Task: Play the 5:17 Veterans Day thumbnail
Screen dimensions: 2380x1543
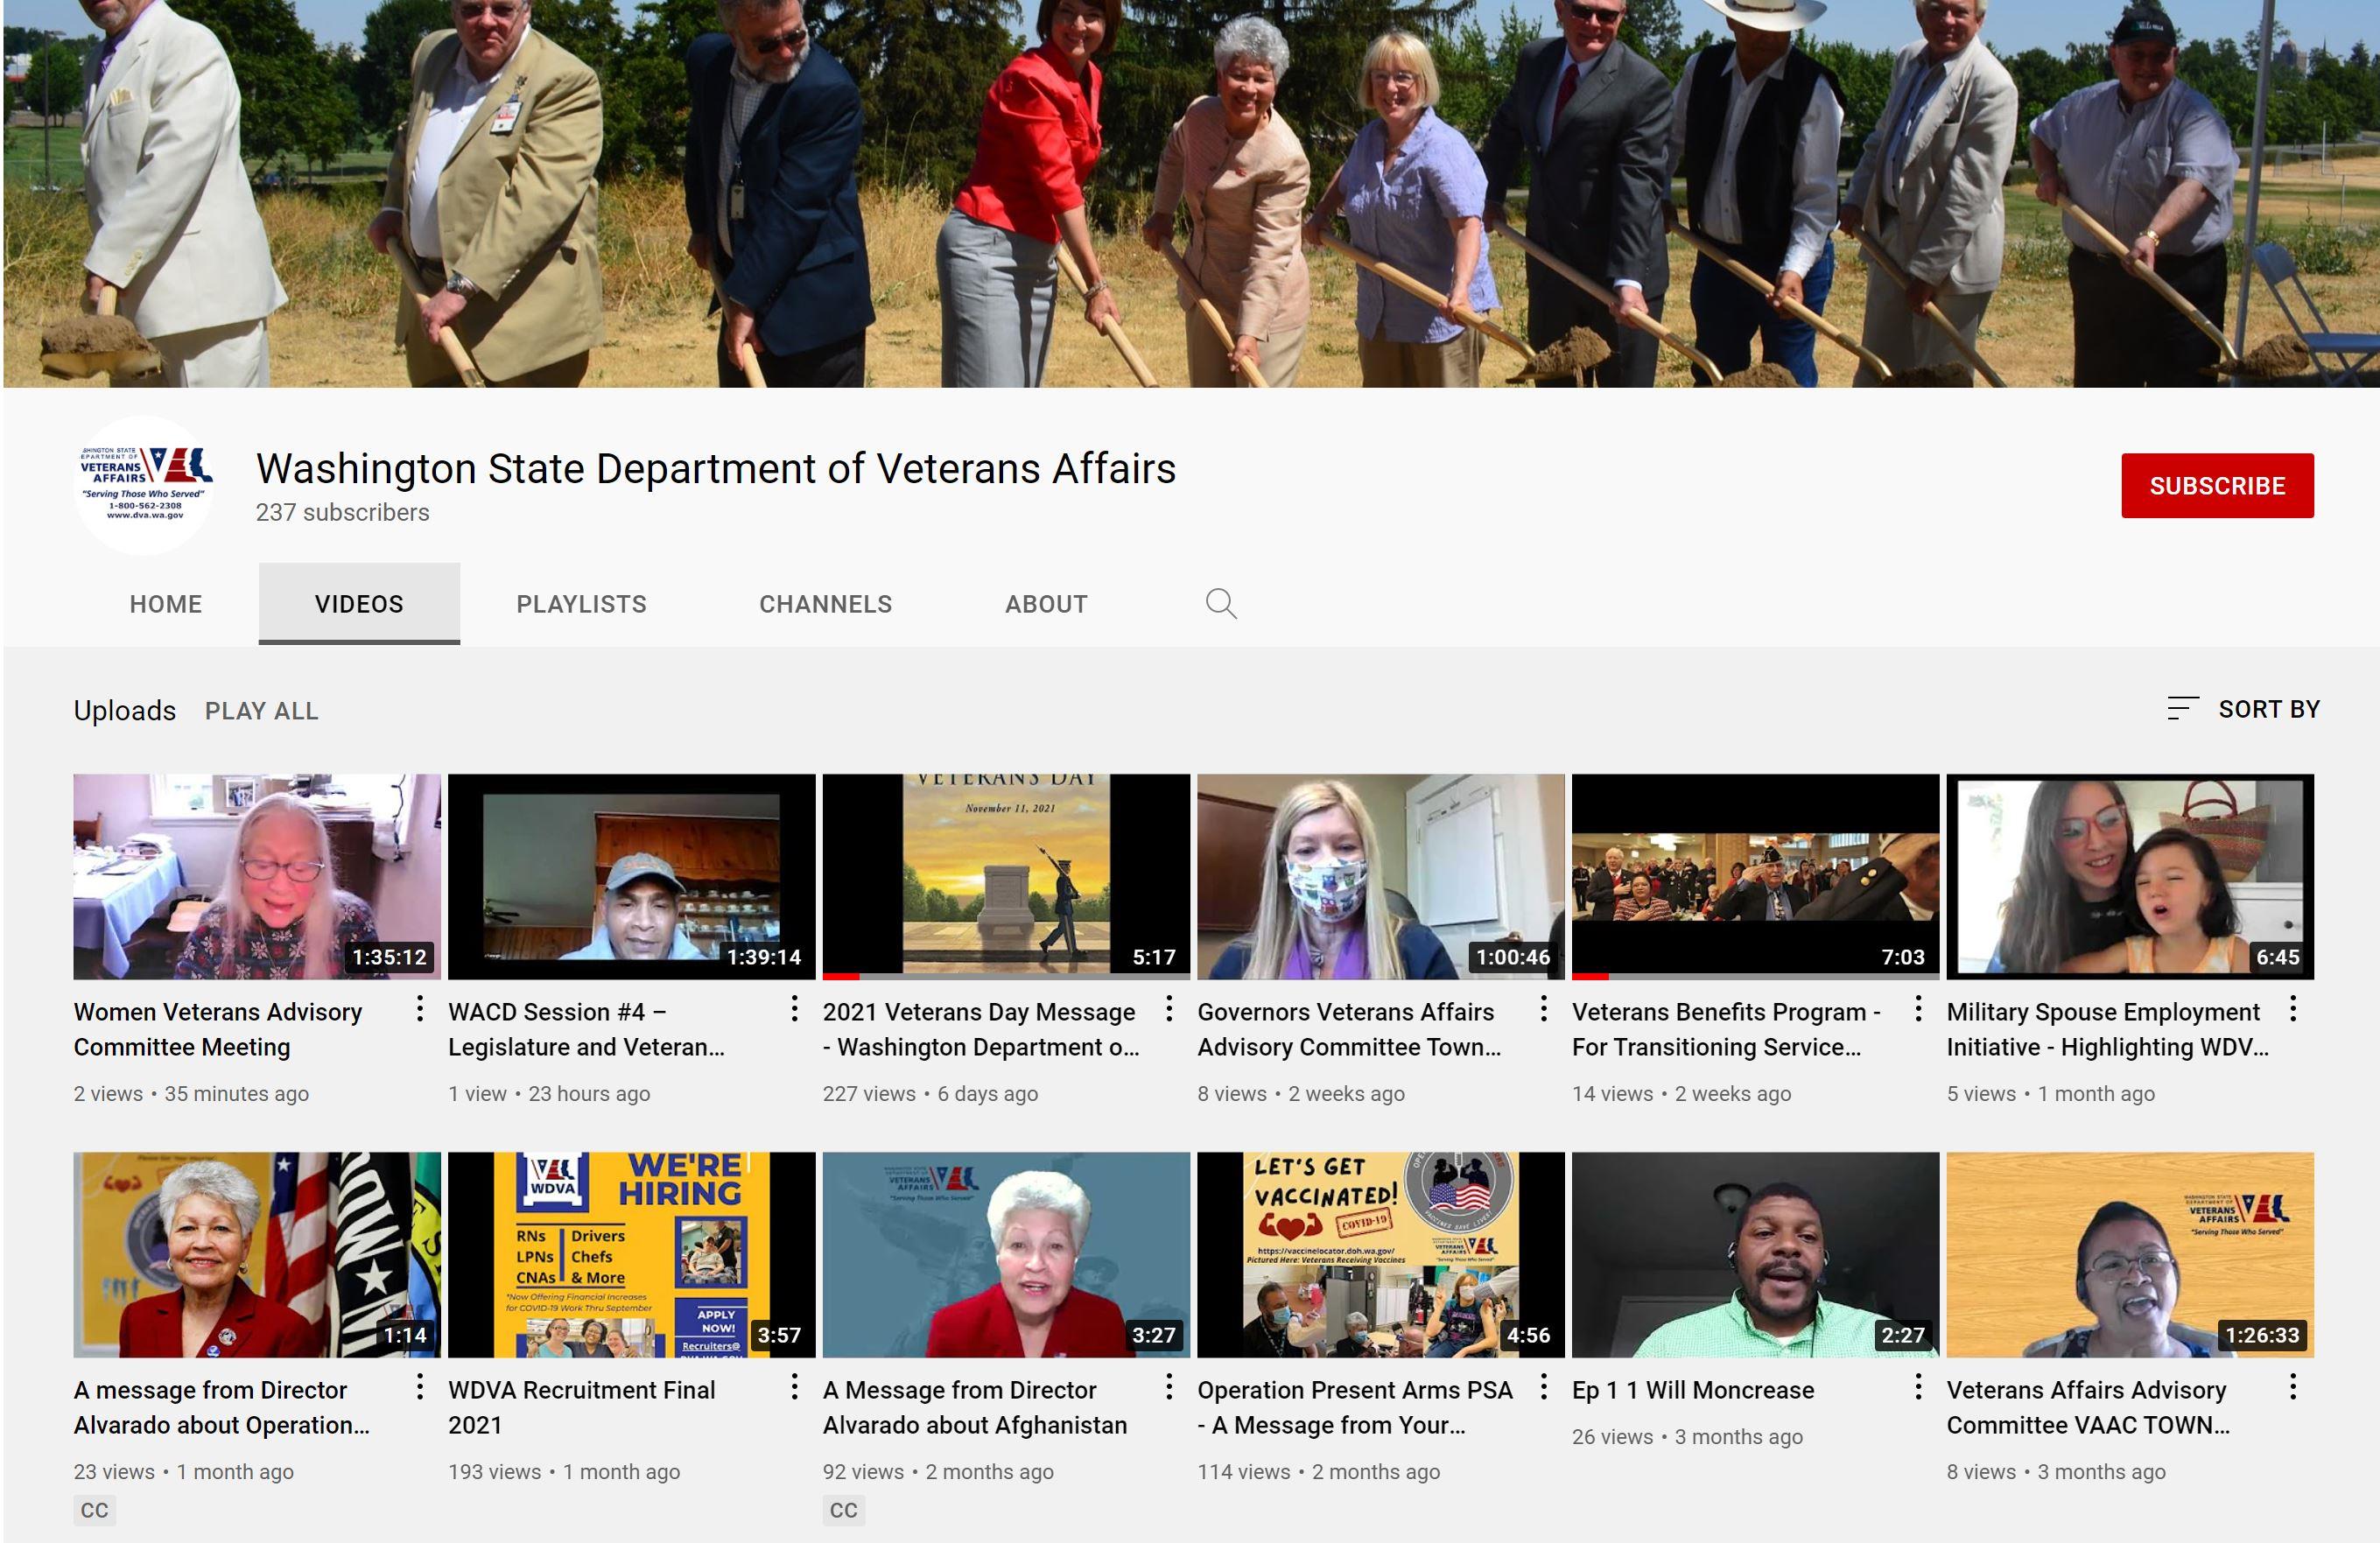Action: click(x=1006, y=876)
